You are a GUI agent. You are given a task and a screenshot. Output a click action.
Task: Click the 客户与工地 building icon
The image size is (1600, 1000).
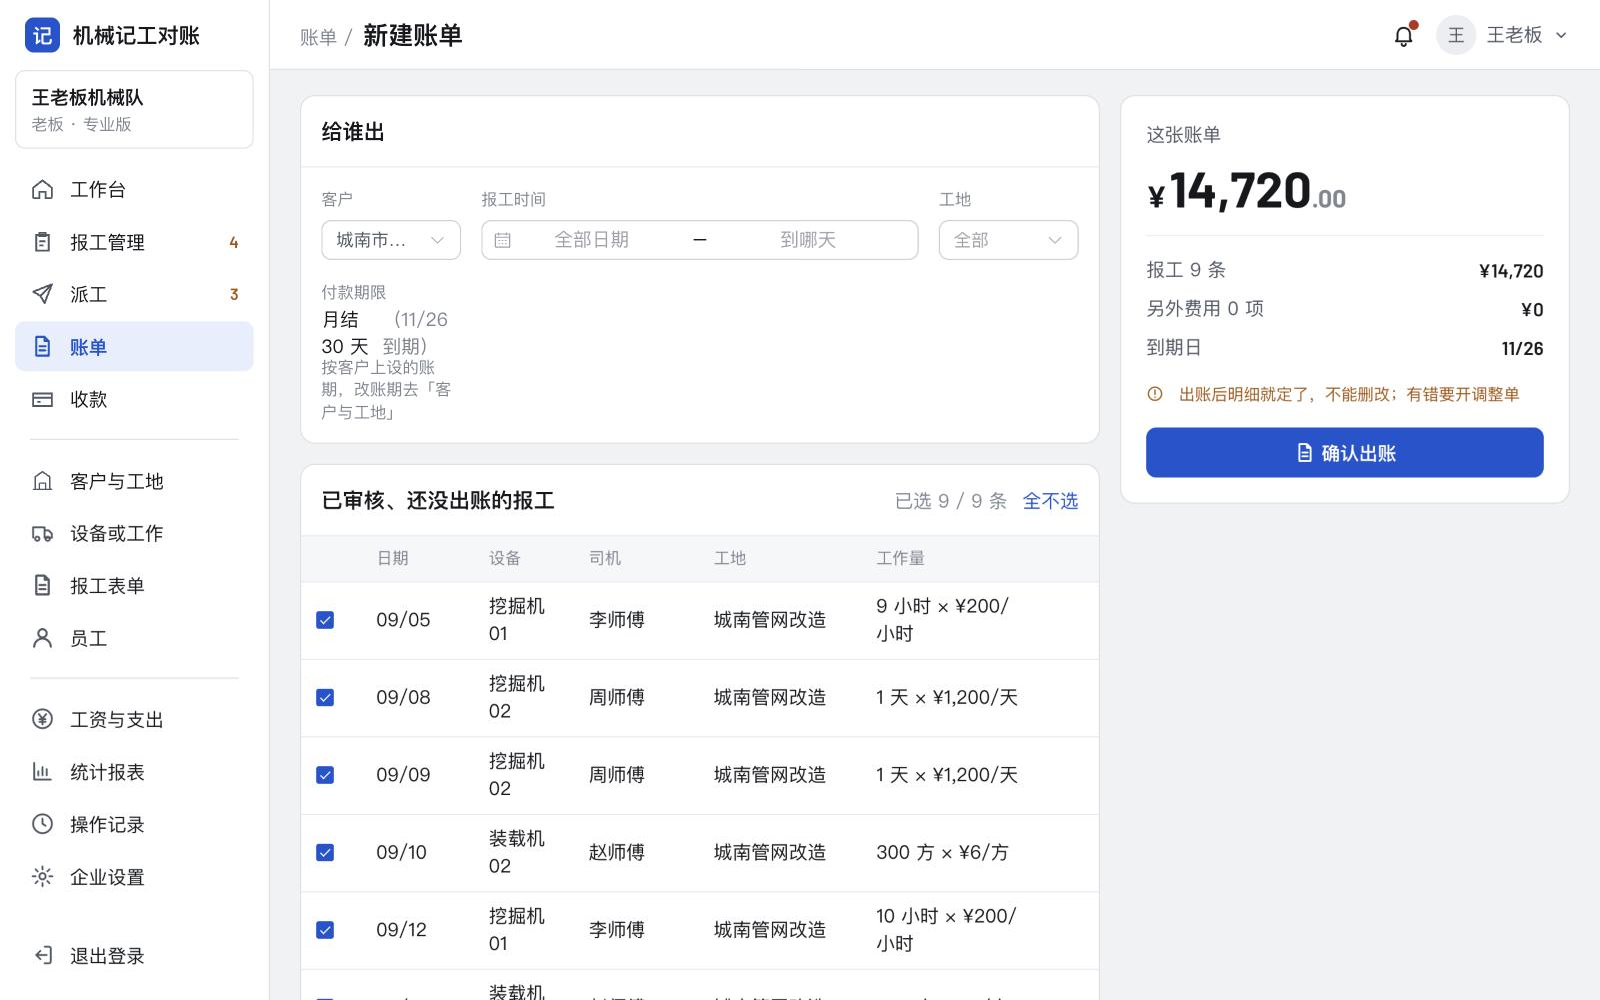coord(42,481)
